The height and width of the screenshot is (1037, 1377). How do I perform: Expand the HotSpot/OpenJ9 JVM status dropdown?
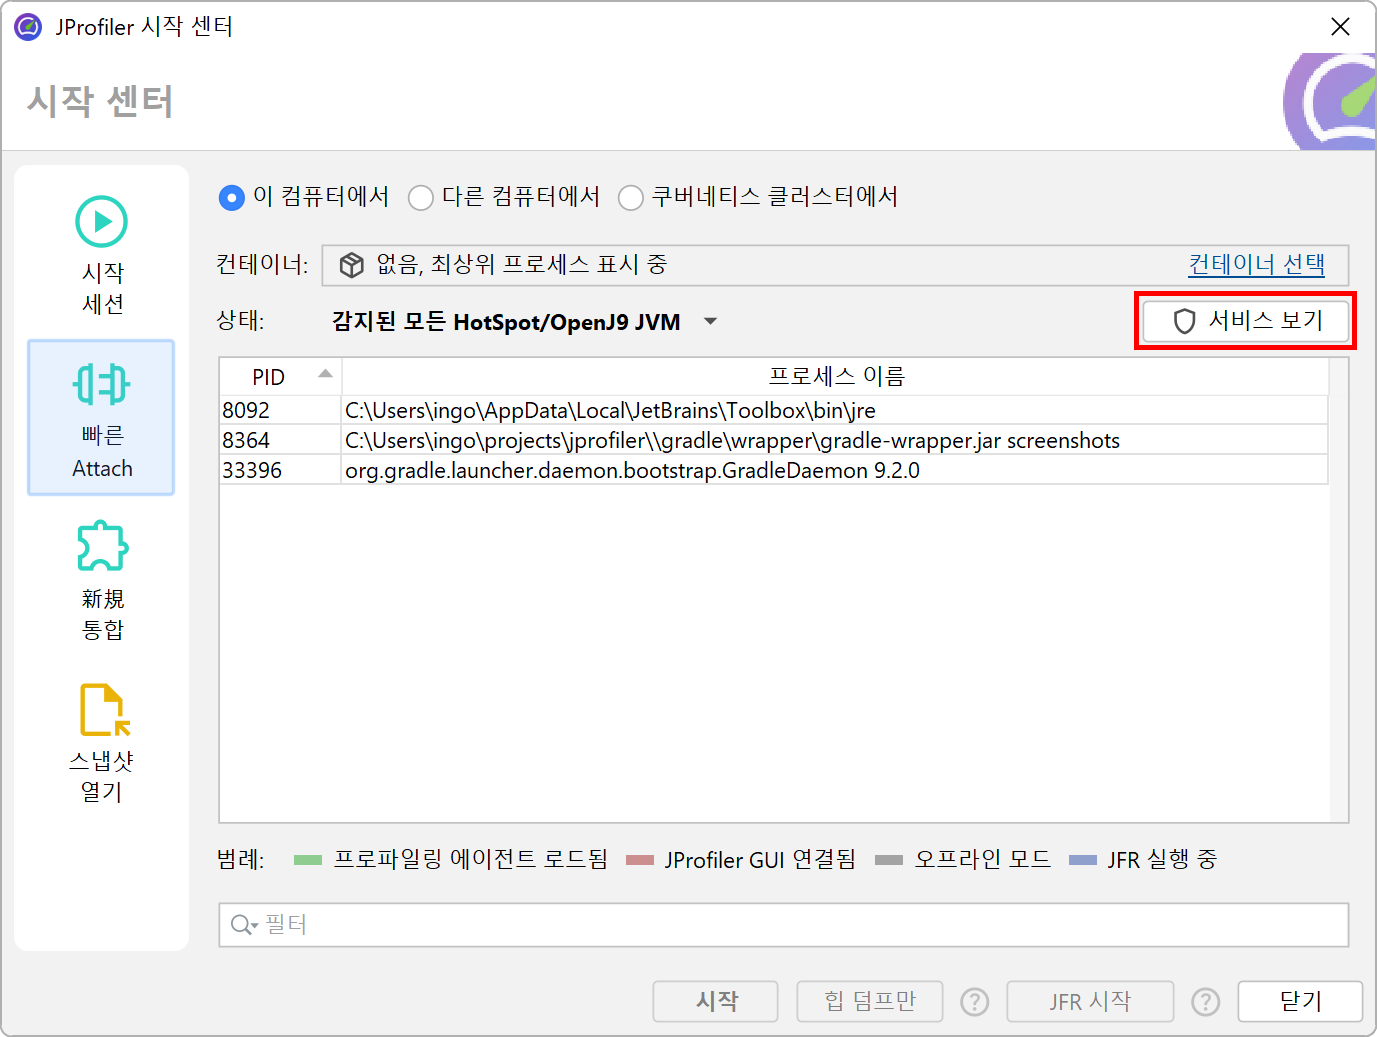coord(710,322)
